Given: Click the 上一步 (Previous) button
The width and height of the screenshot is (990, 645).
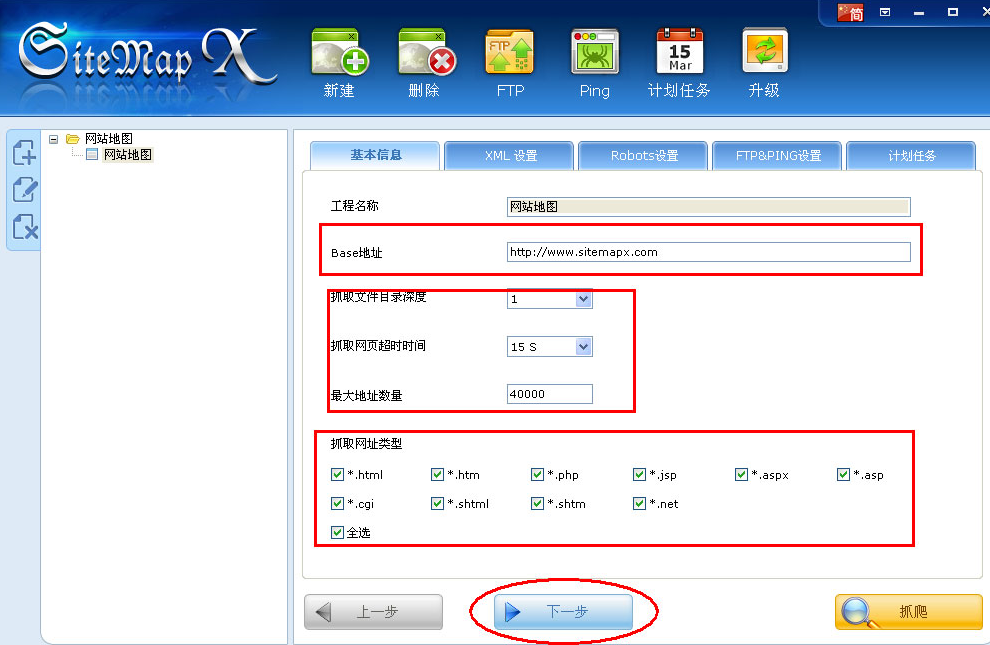Looking at the screenshot, I should click(373, 612).
